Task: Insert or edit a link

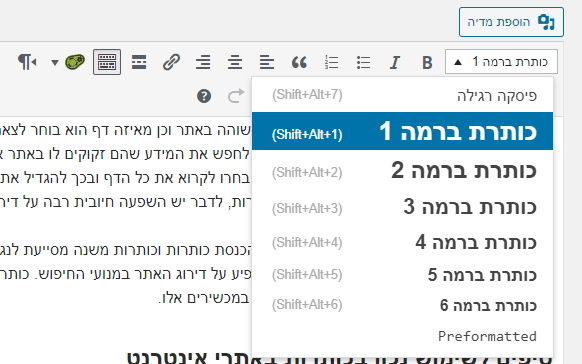Action: [x=171, y=62]
